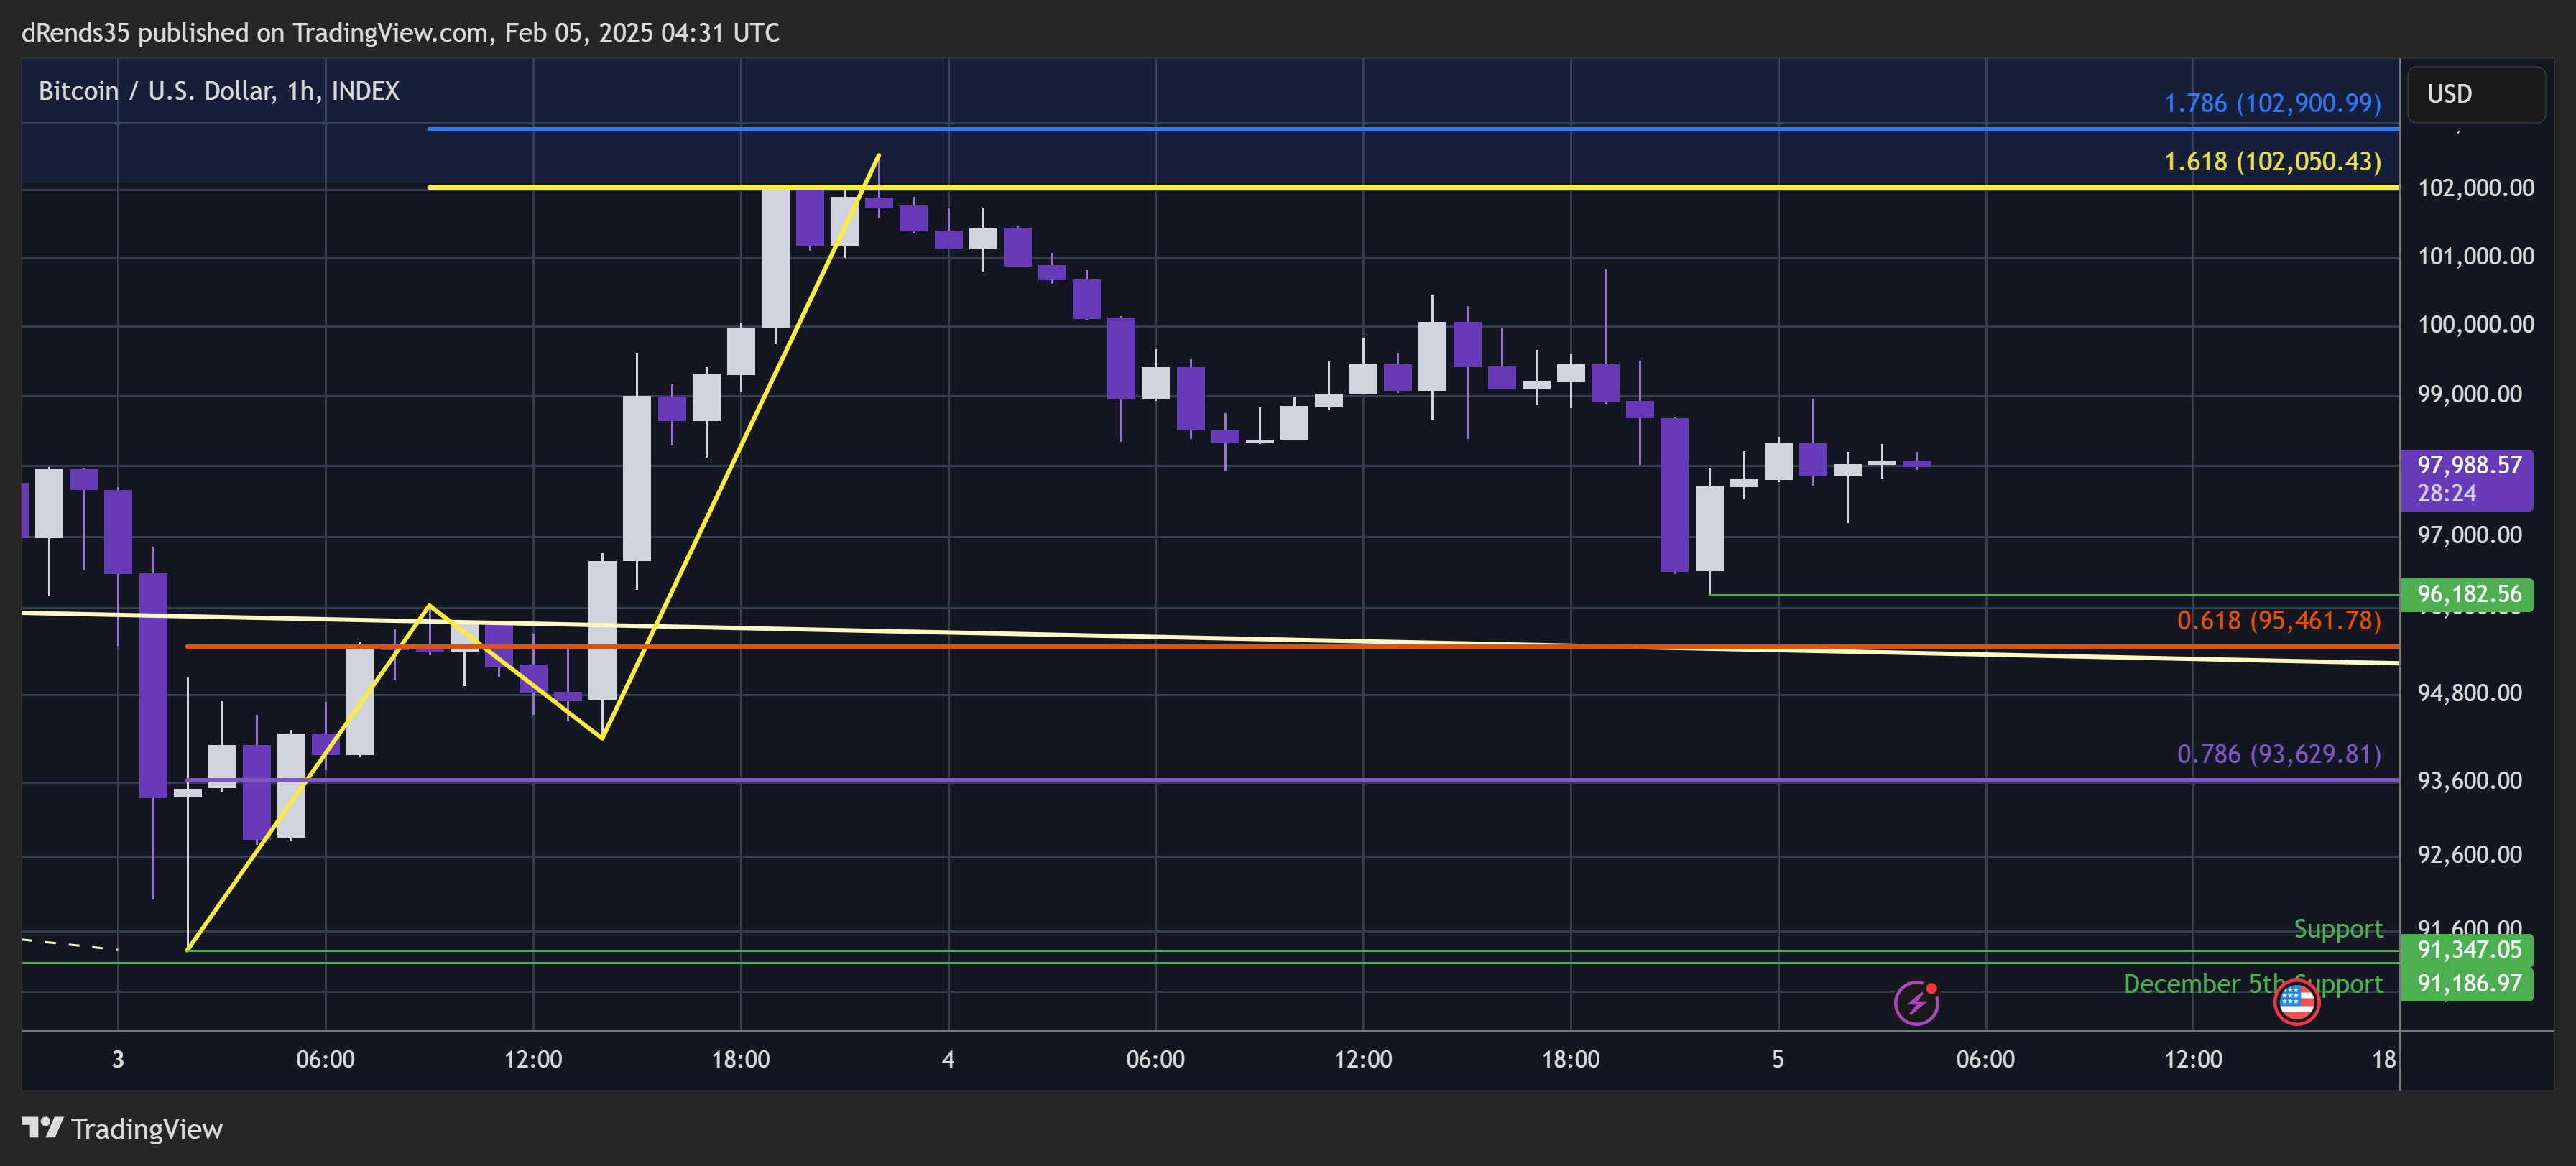Click the 97,000.00 price axis label
2576x1166 pixels.
tap(2469, 535)
